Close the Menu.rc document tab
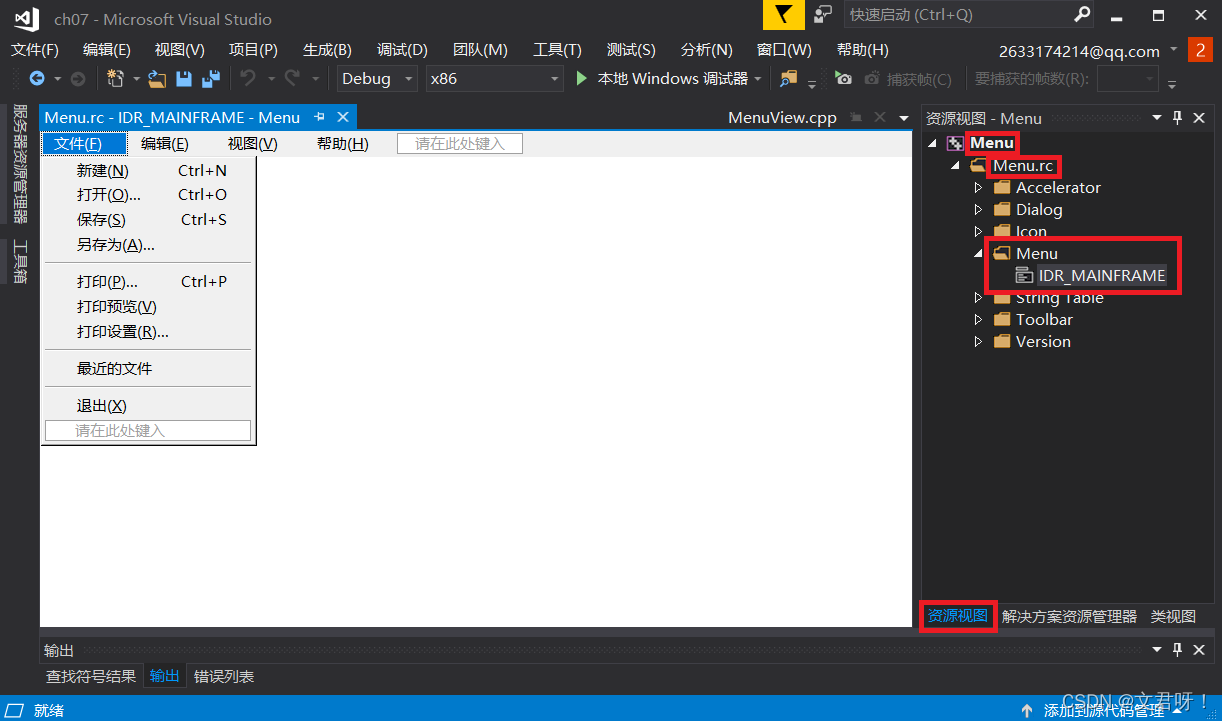This screenshot has width=1222, height=721. point(342,117)
